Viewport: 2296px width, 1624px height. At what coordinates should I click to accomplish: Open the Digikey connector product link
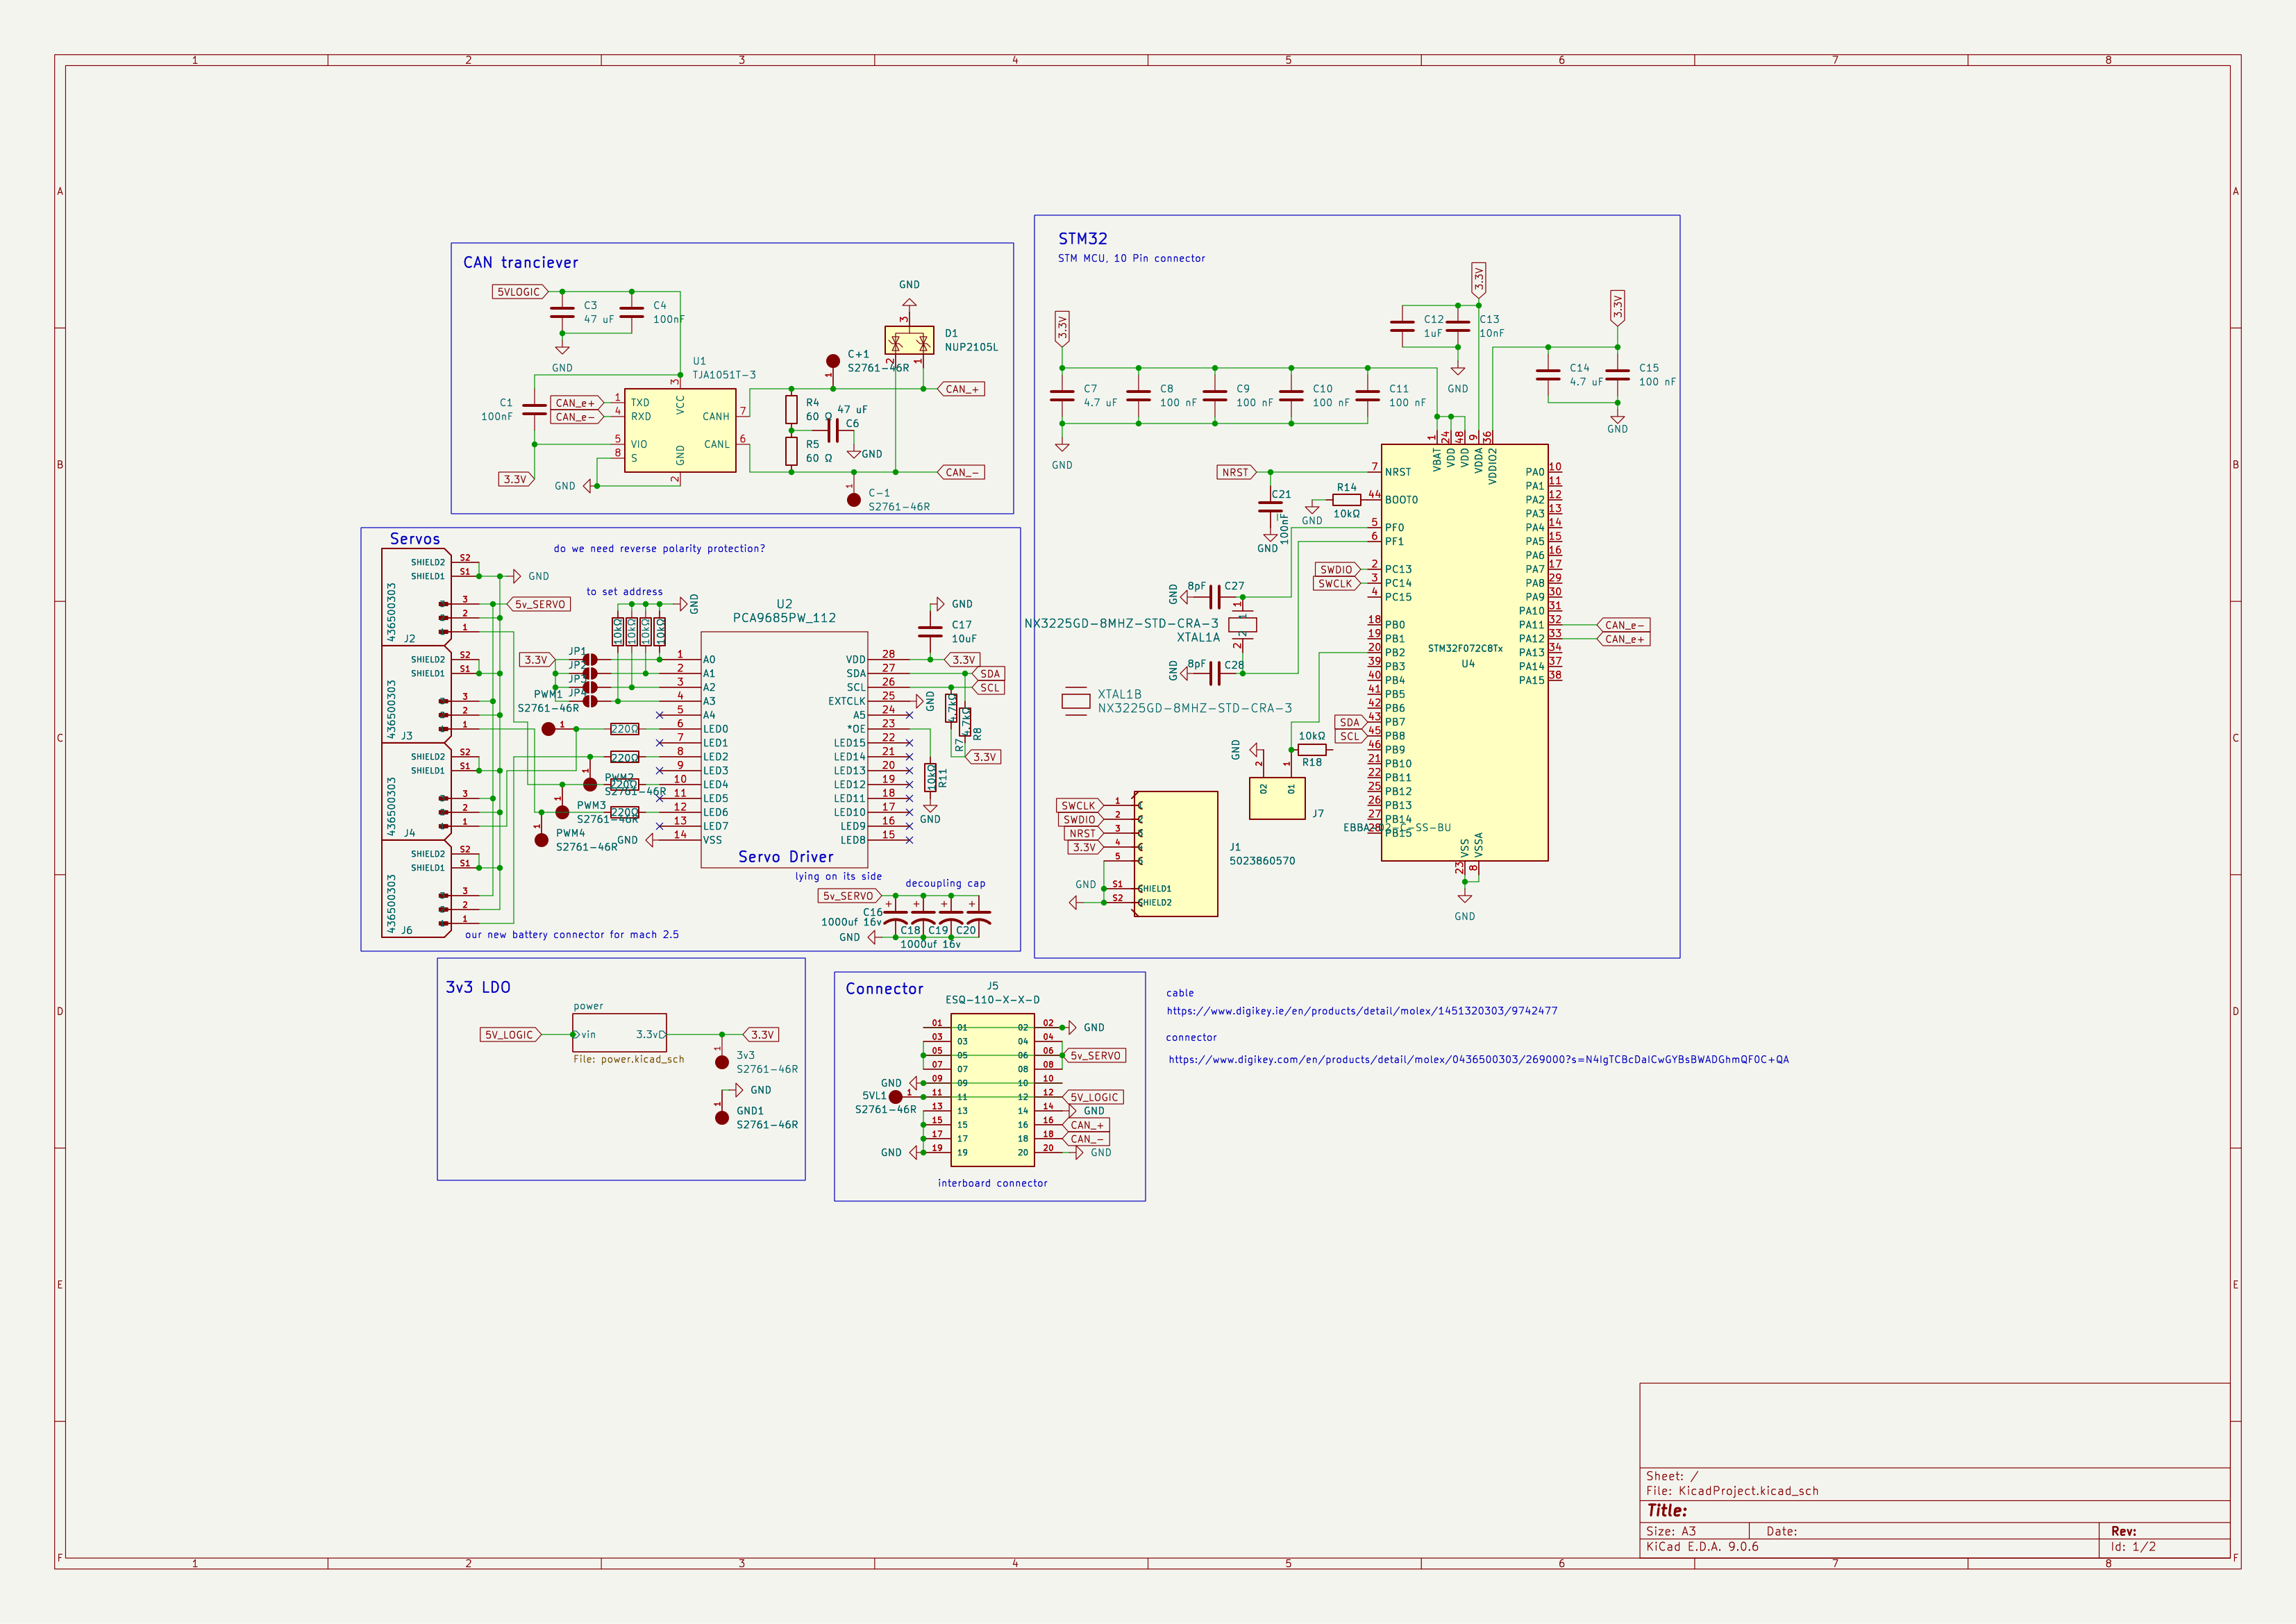point(1479,1060)
